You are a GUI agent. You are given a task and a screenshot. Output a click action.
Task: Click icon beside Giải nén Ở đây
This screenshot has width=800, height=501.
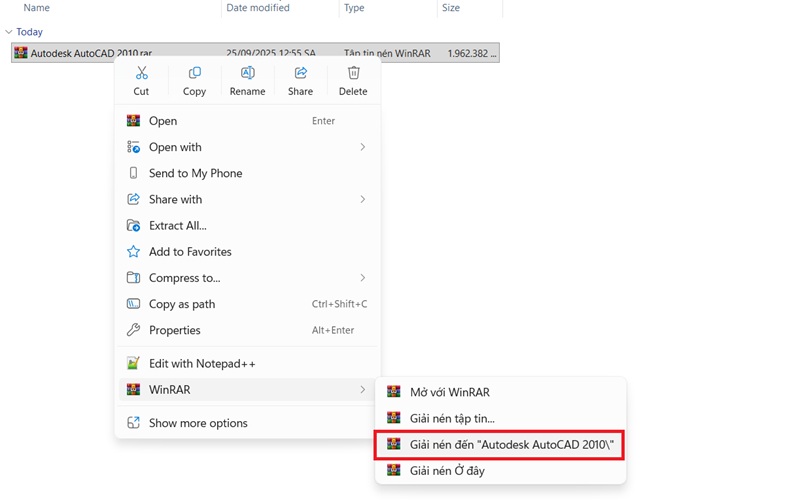[393, 470]
